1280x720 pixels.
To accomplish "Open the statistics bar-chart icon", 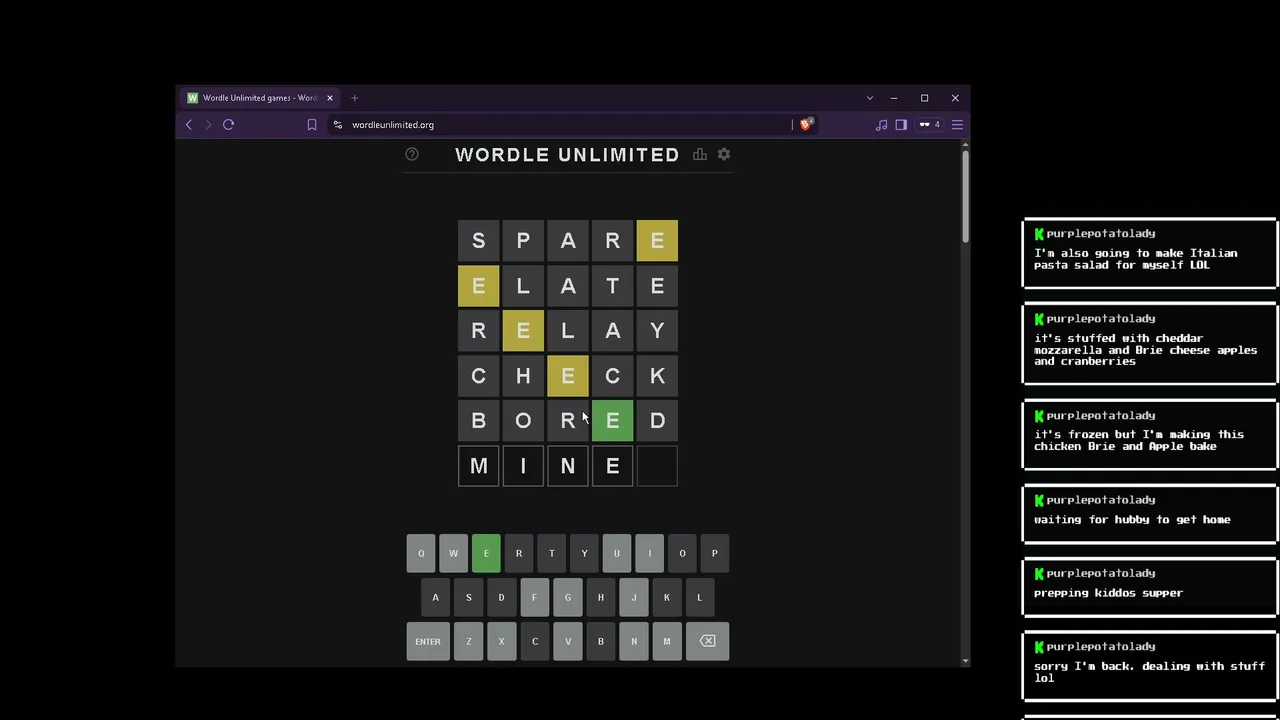I will tap(700, 154).
